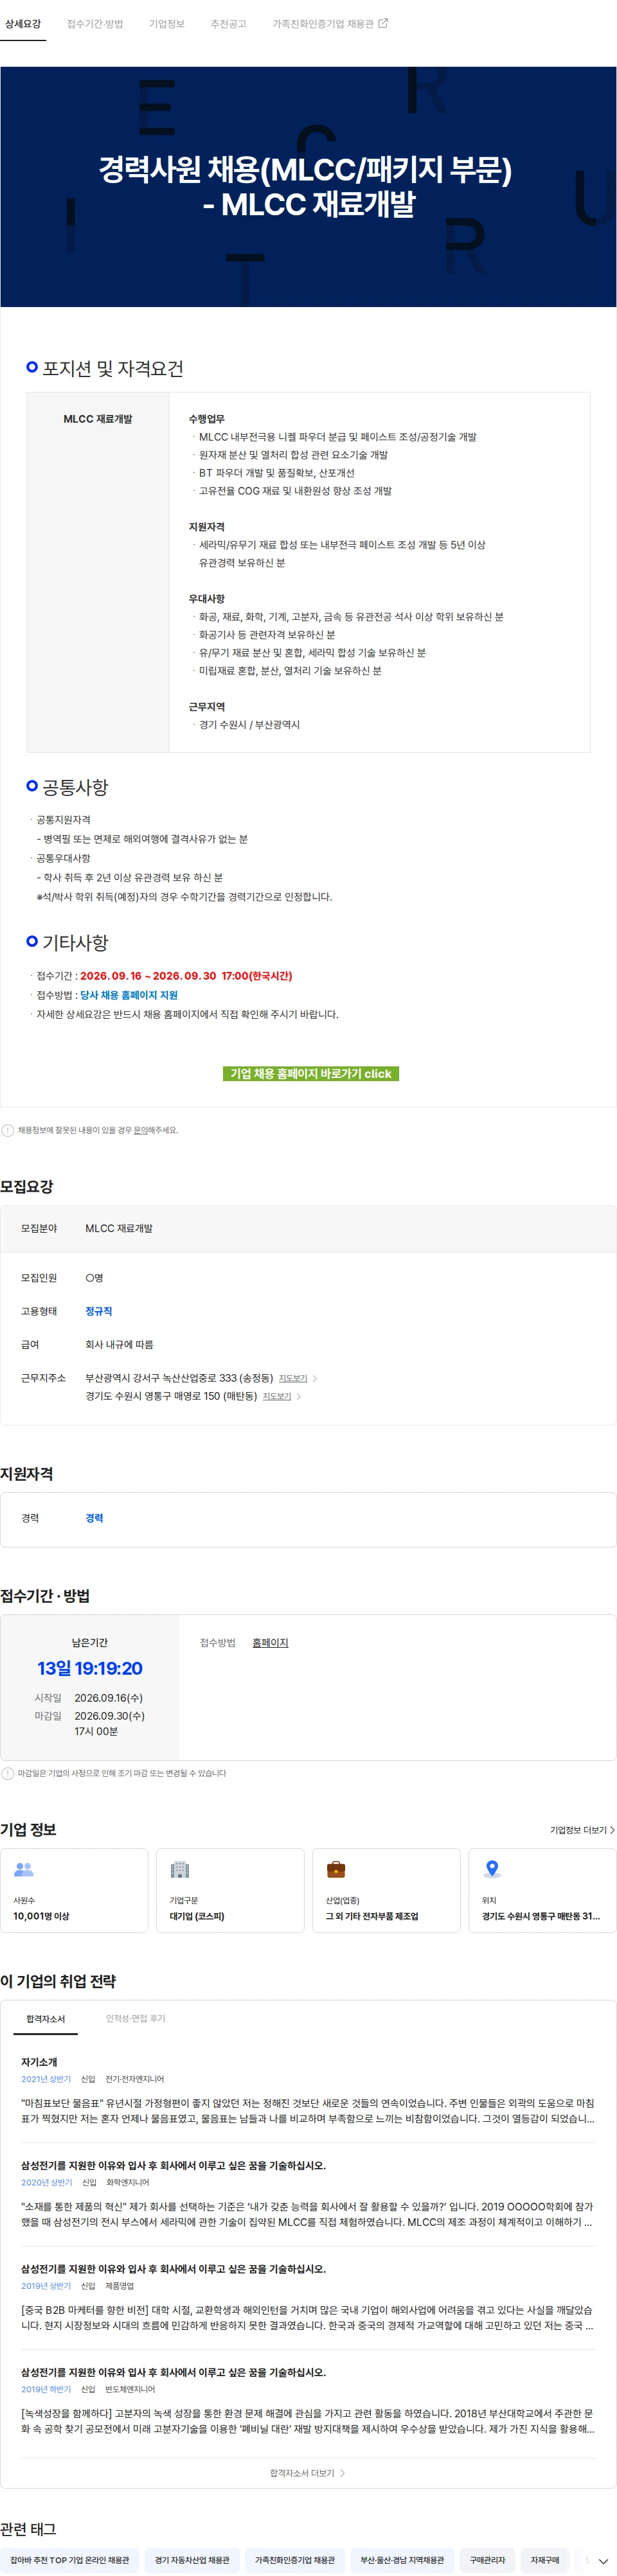617x2576 pixels.
Task: Open 사원수 10,001명 이상 card
Action: click(x=74, y=1890)
